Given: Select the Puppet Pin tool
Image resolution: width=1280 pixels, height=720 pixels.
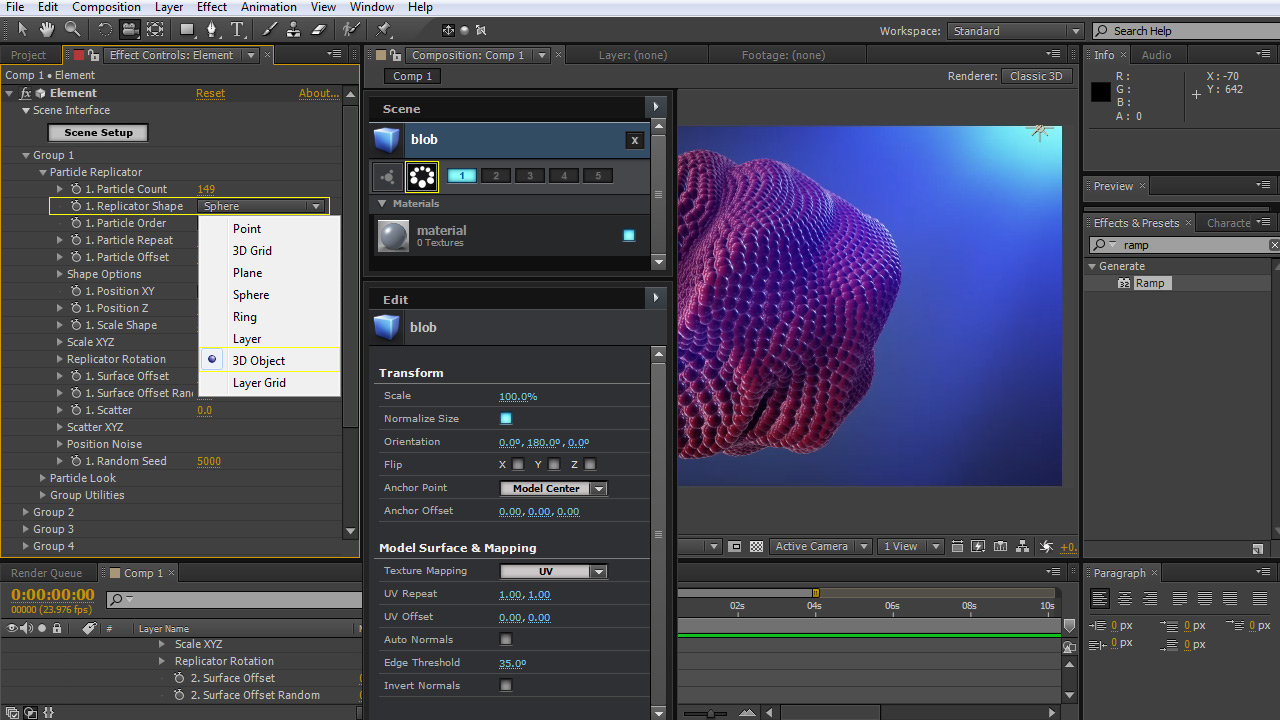Looking at the screenshot, I should (x=384, y=30).
